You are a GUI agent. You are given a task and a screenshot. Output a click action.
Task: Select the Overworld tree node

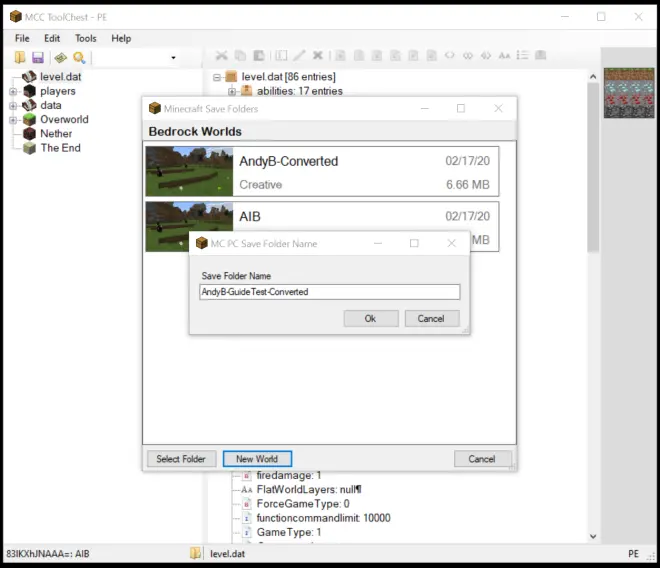click(64, 120)
